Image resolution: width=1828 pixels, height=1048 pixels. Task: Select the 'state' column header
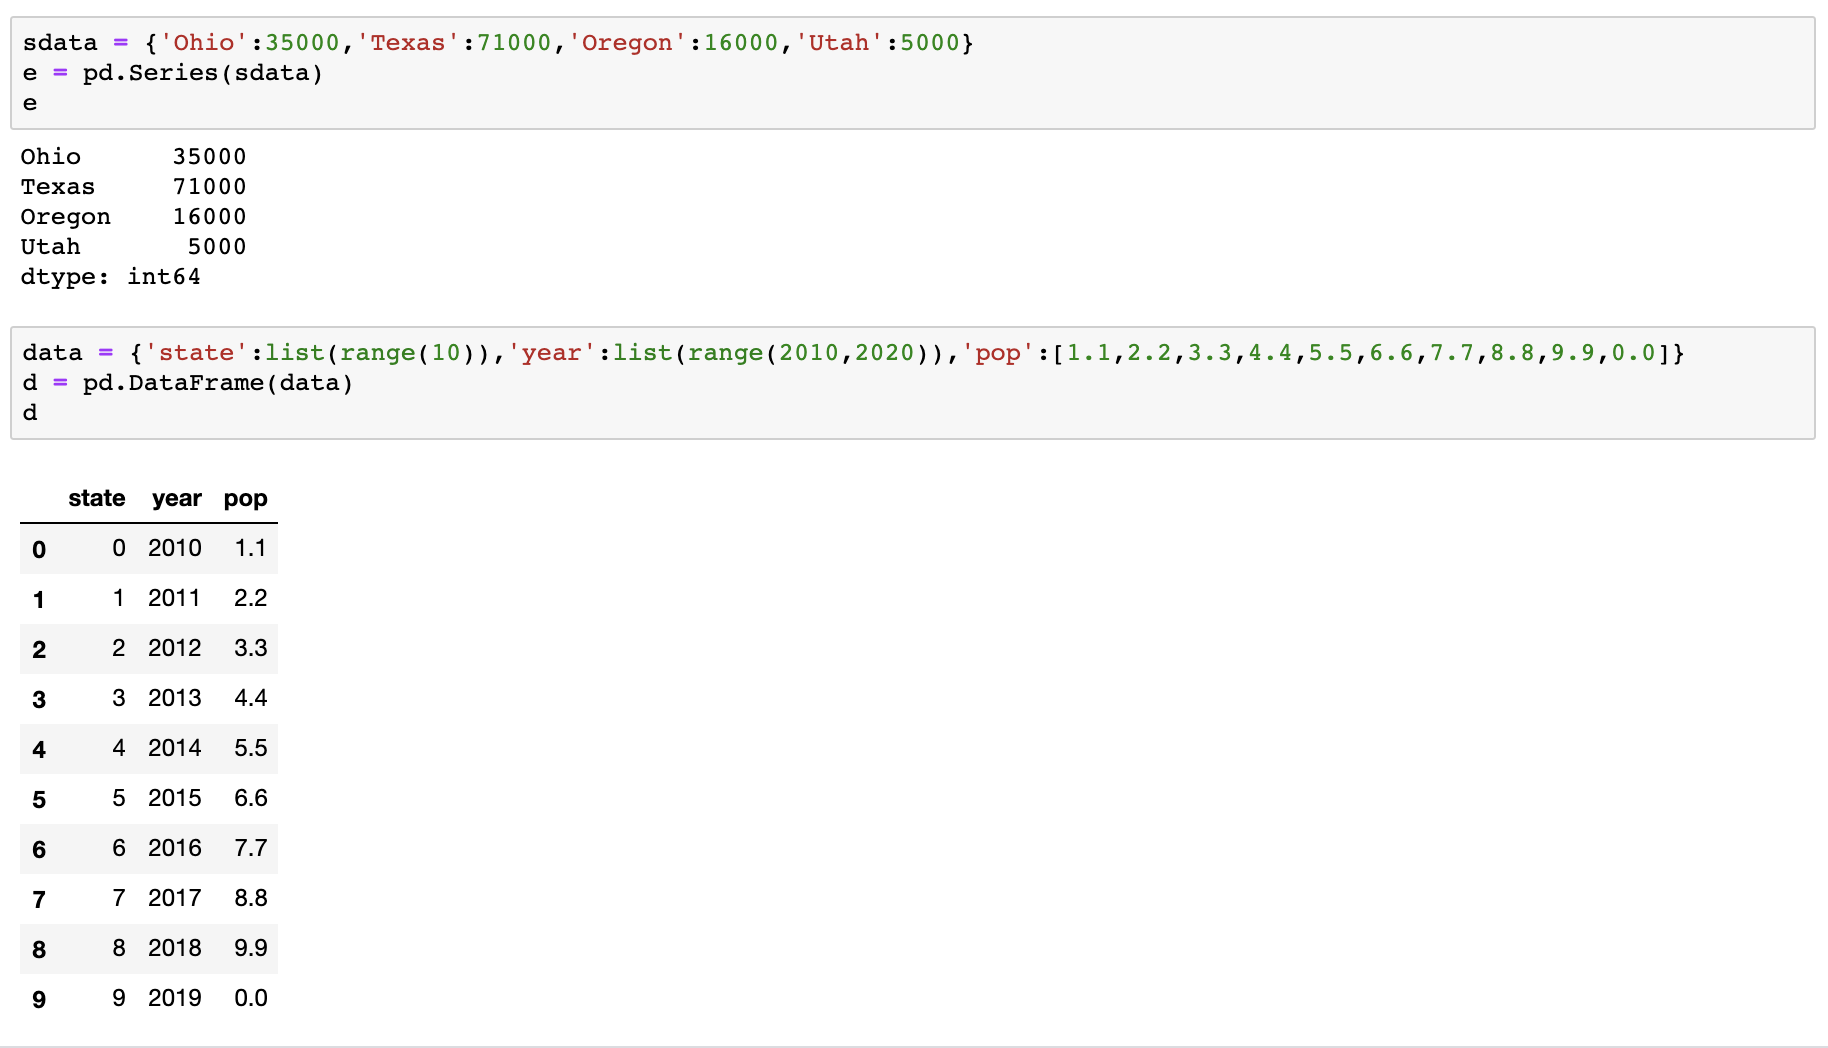97,498
